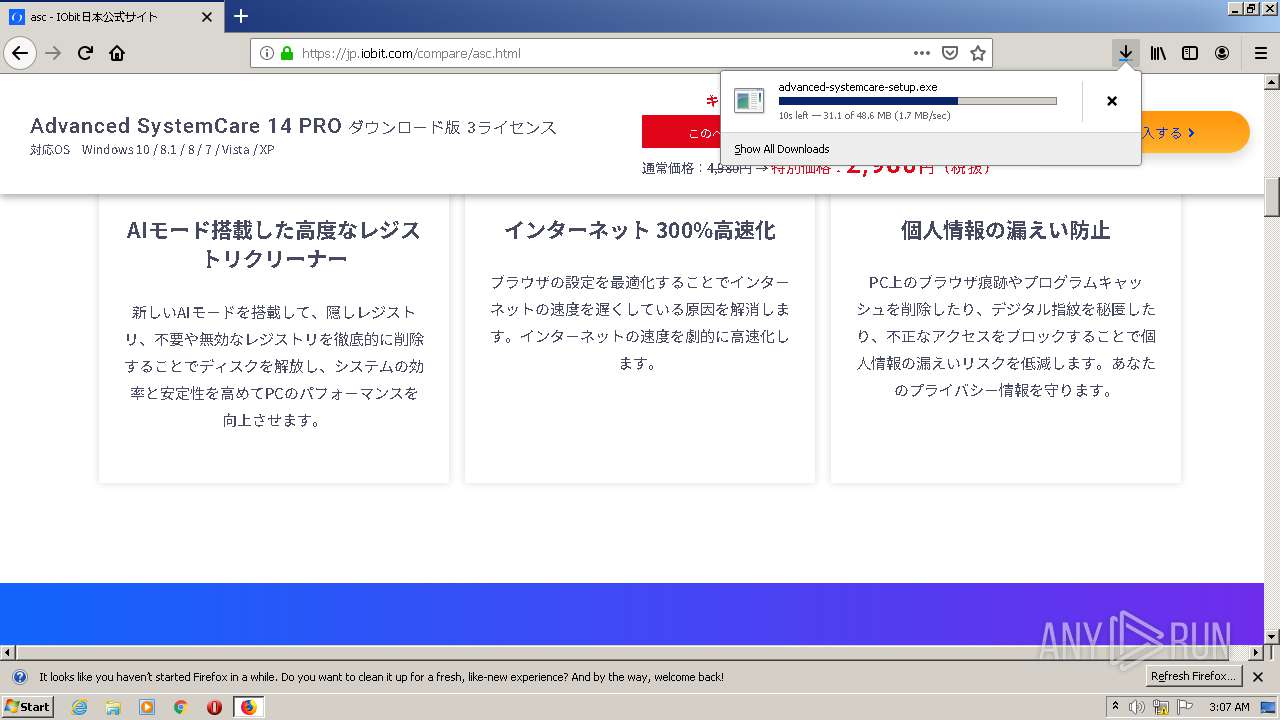Open media player from taskbar
Image resolution: width=1280 pixels, height=720 pixels.
pyautogui.click(x=147, y=707)
